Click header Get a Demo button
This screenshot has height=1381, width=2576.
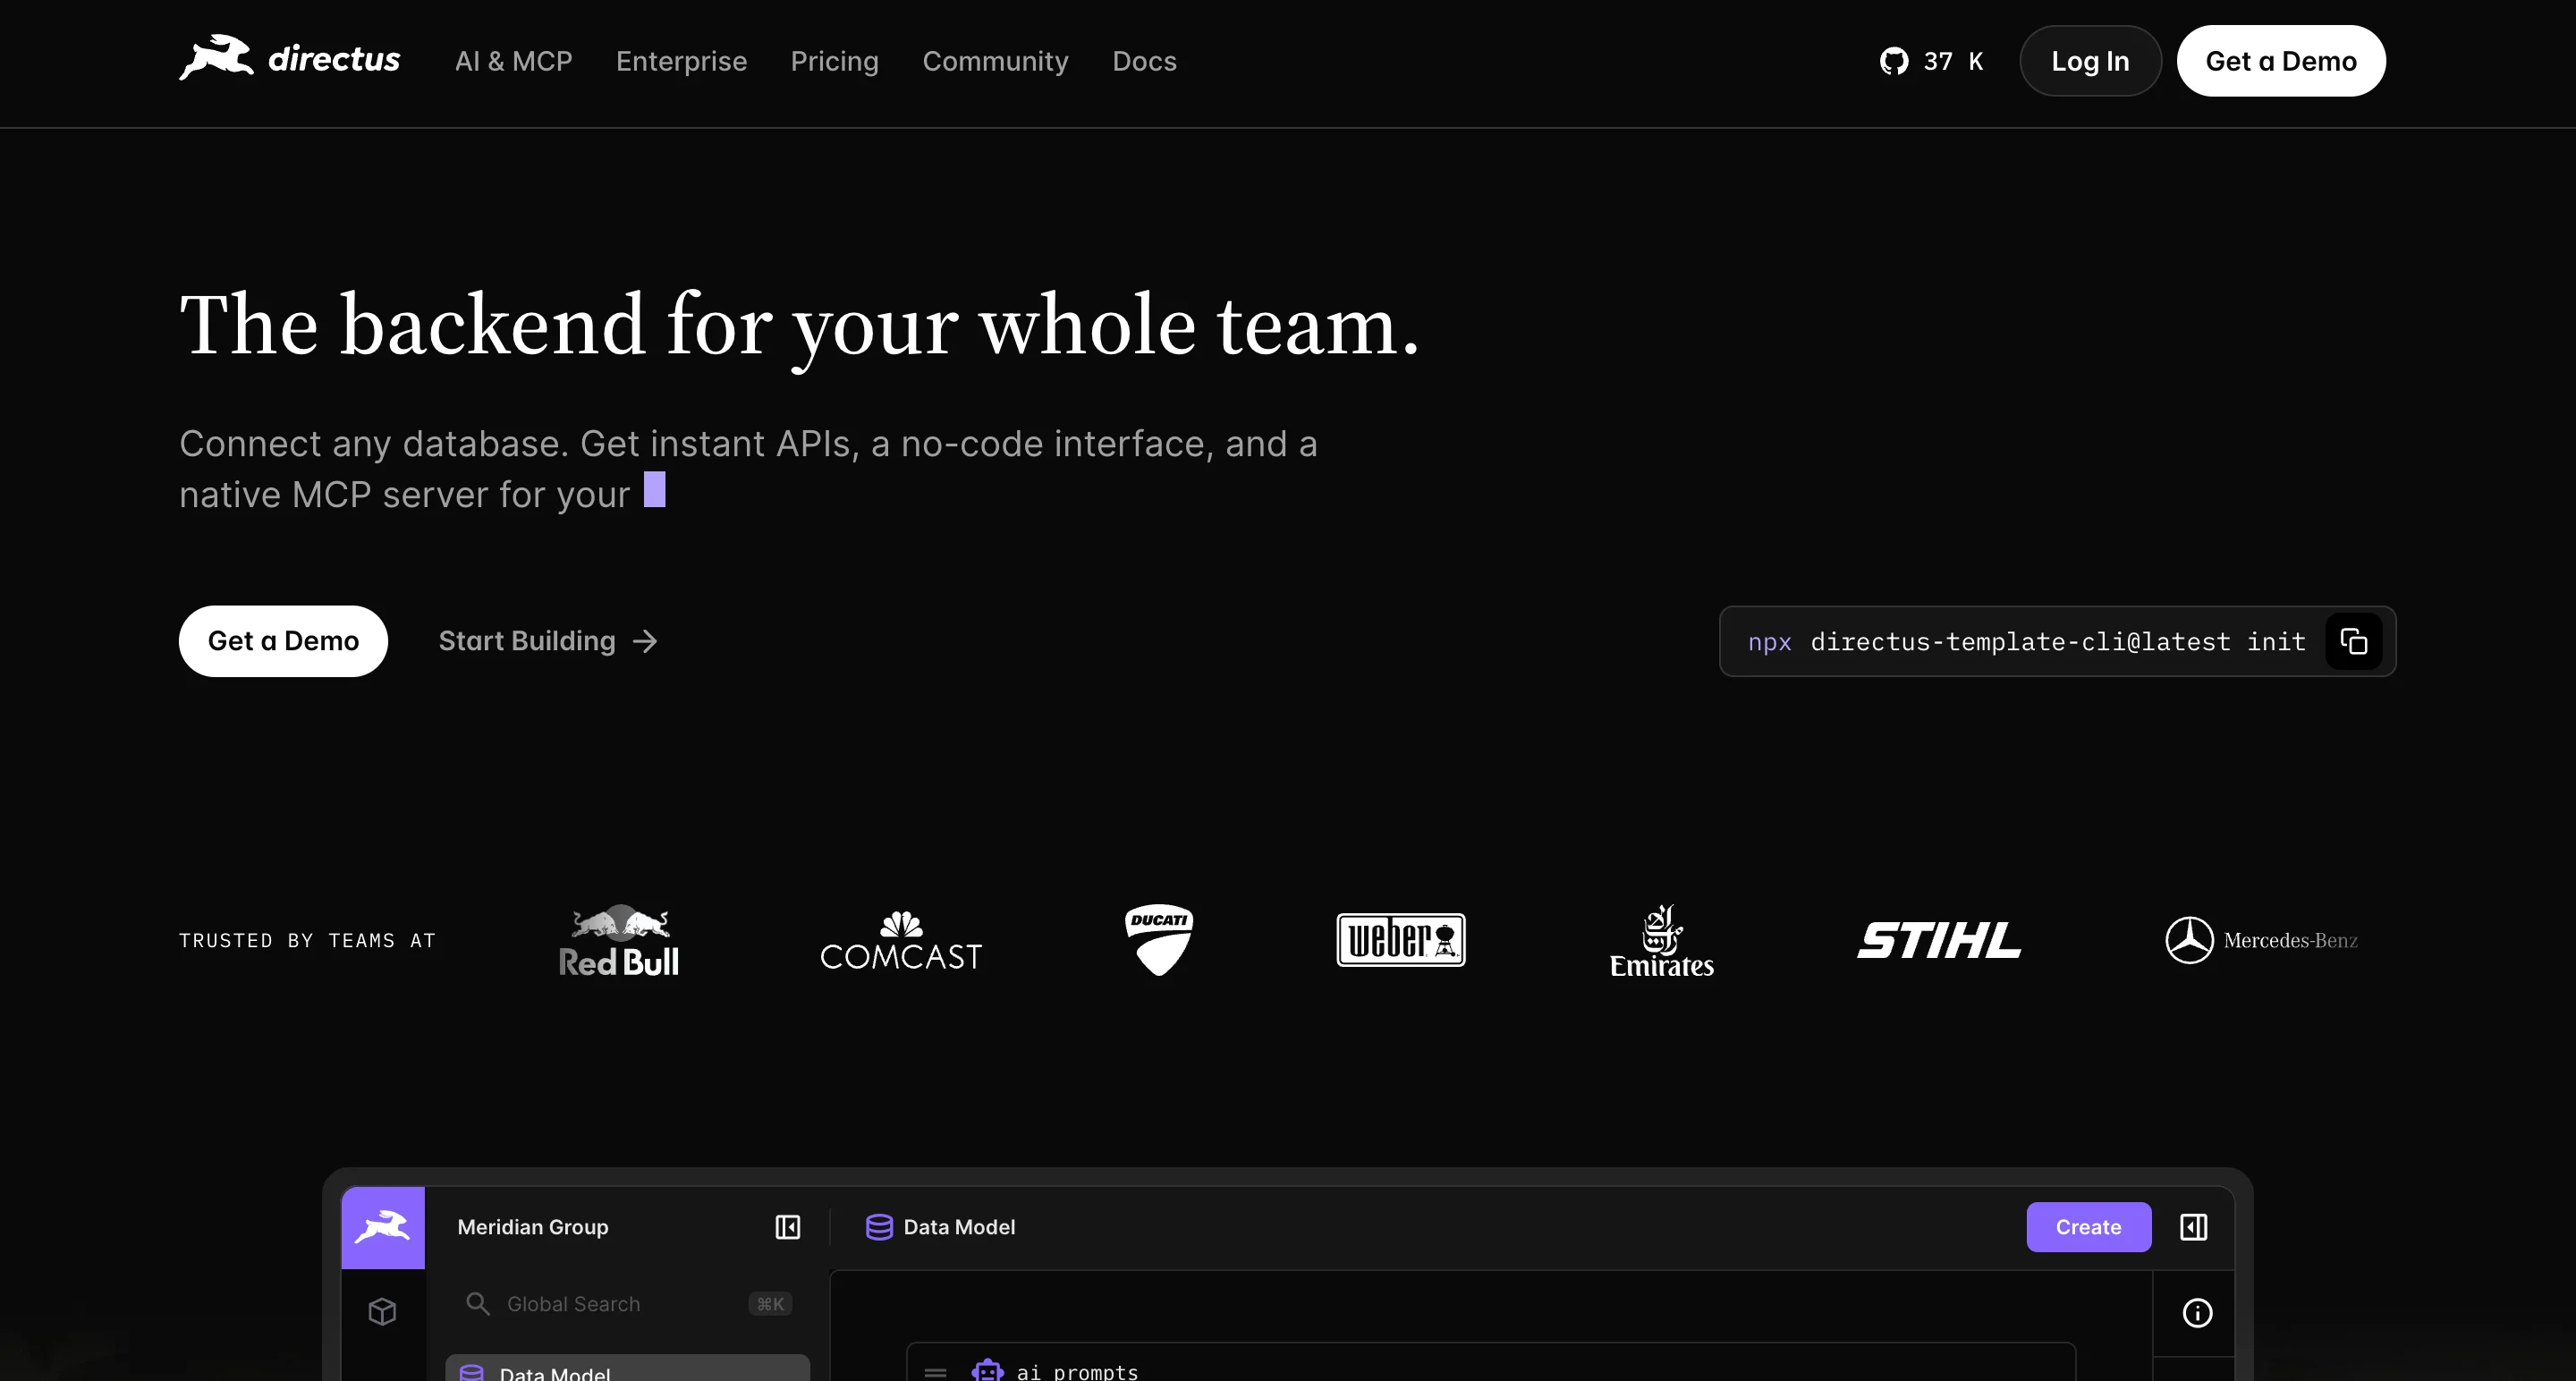point(2281,61)
